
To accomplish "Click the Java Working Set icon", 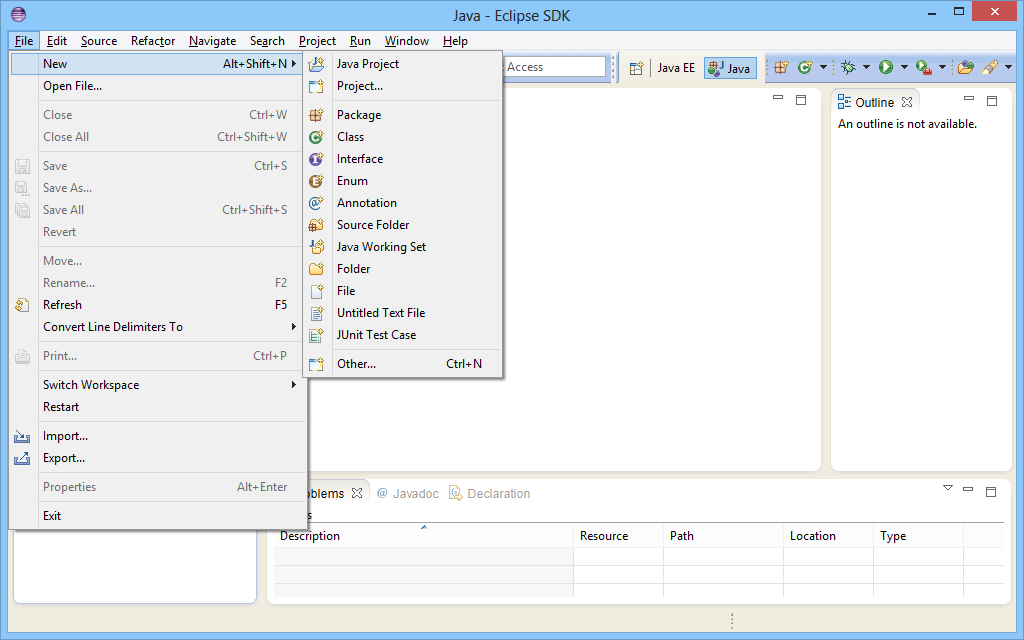I will pyautogui.click(x=317, y=247).
